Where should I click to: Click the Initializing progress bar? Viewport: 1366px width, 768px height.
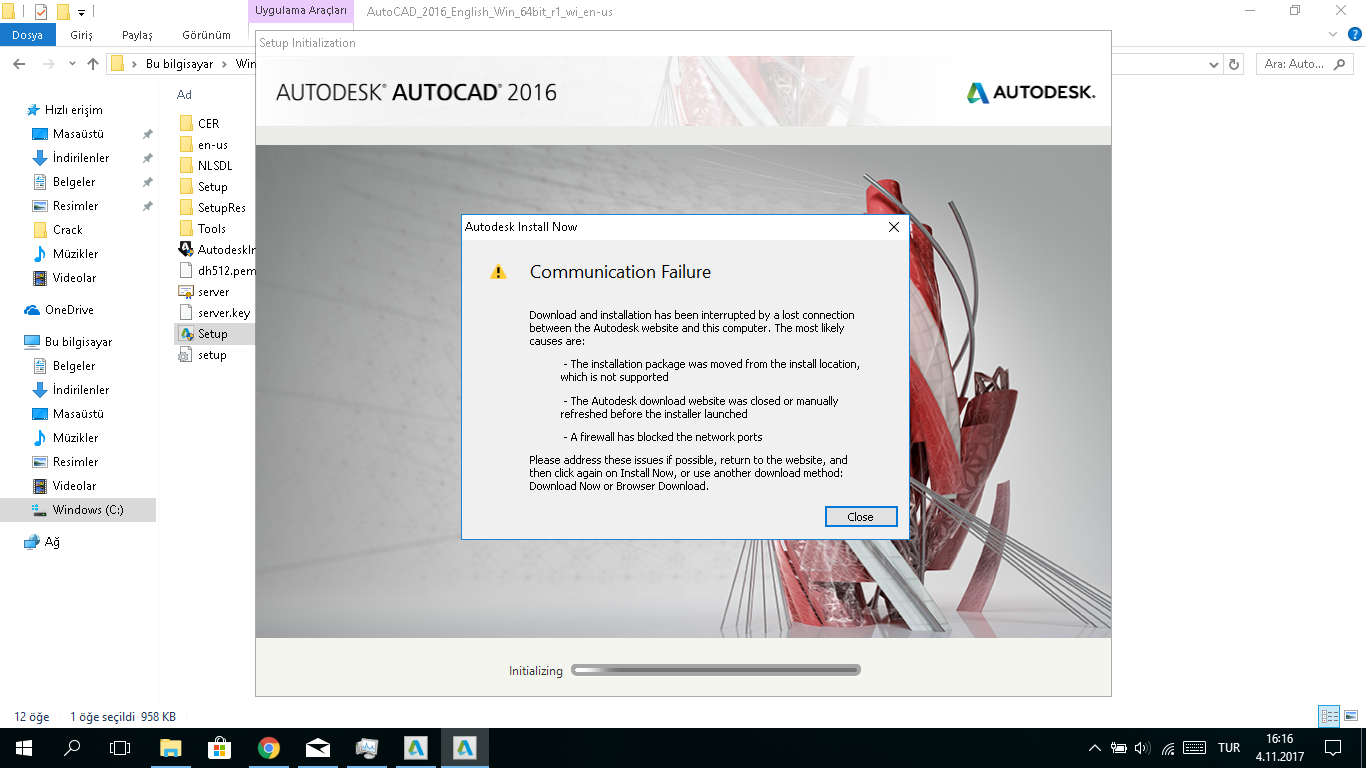point(715,670)
